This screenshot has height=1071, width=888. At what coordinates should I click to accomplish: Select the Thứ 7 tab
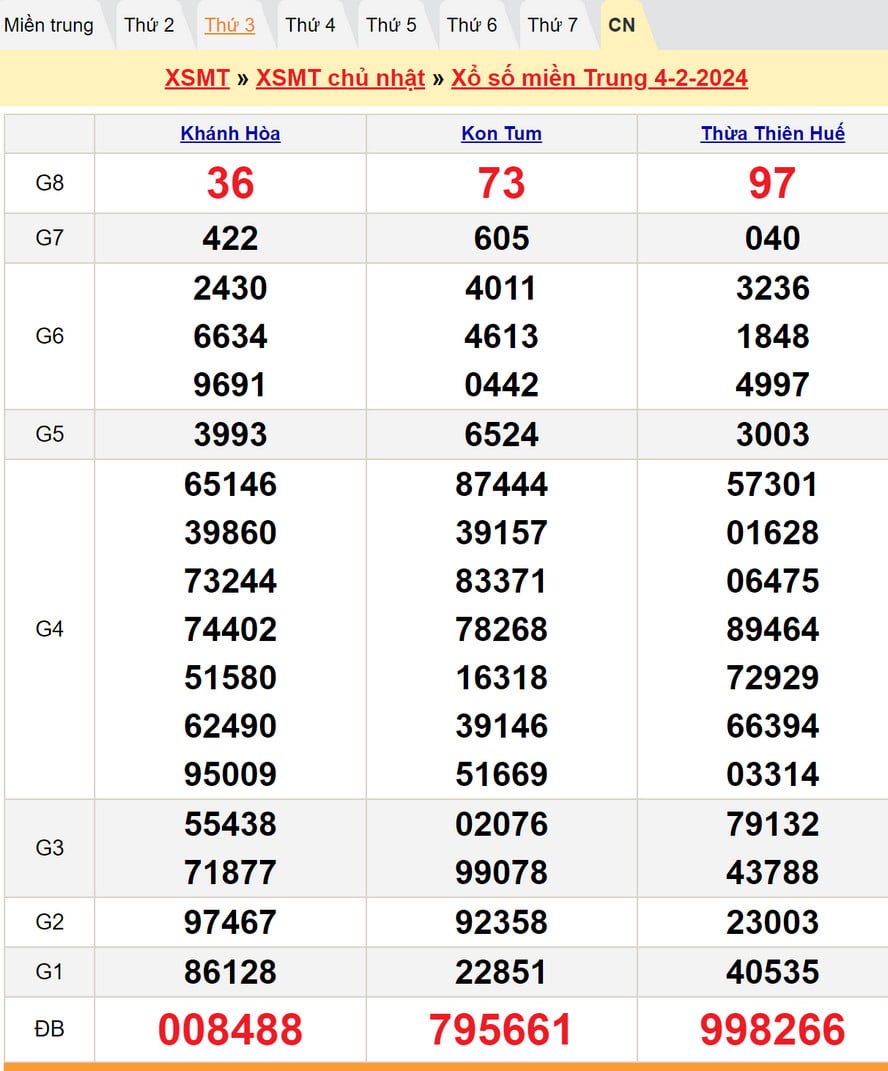pos(553,25)
